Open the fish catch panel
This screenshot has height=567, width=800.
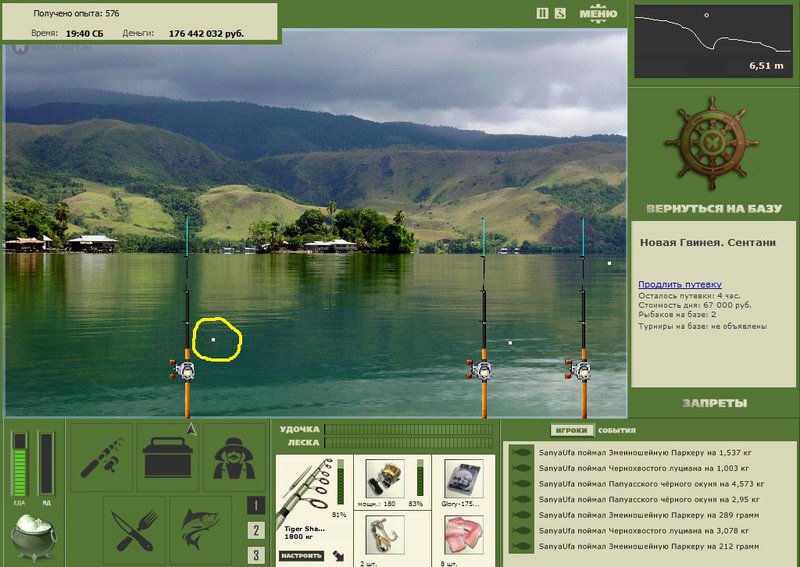(x=201, y=530)
